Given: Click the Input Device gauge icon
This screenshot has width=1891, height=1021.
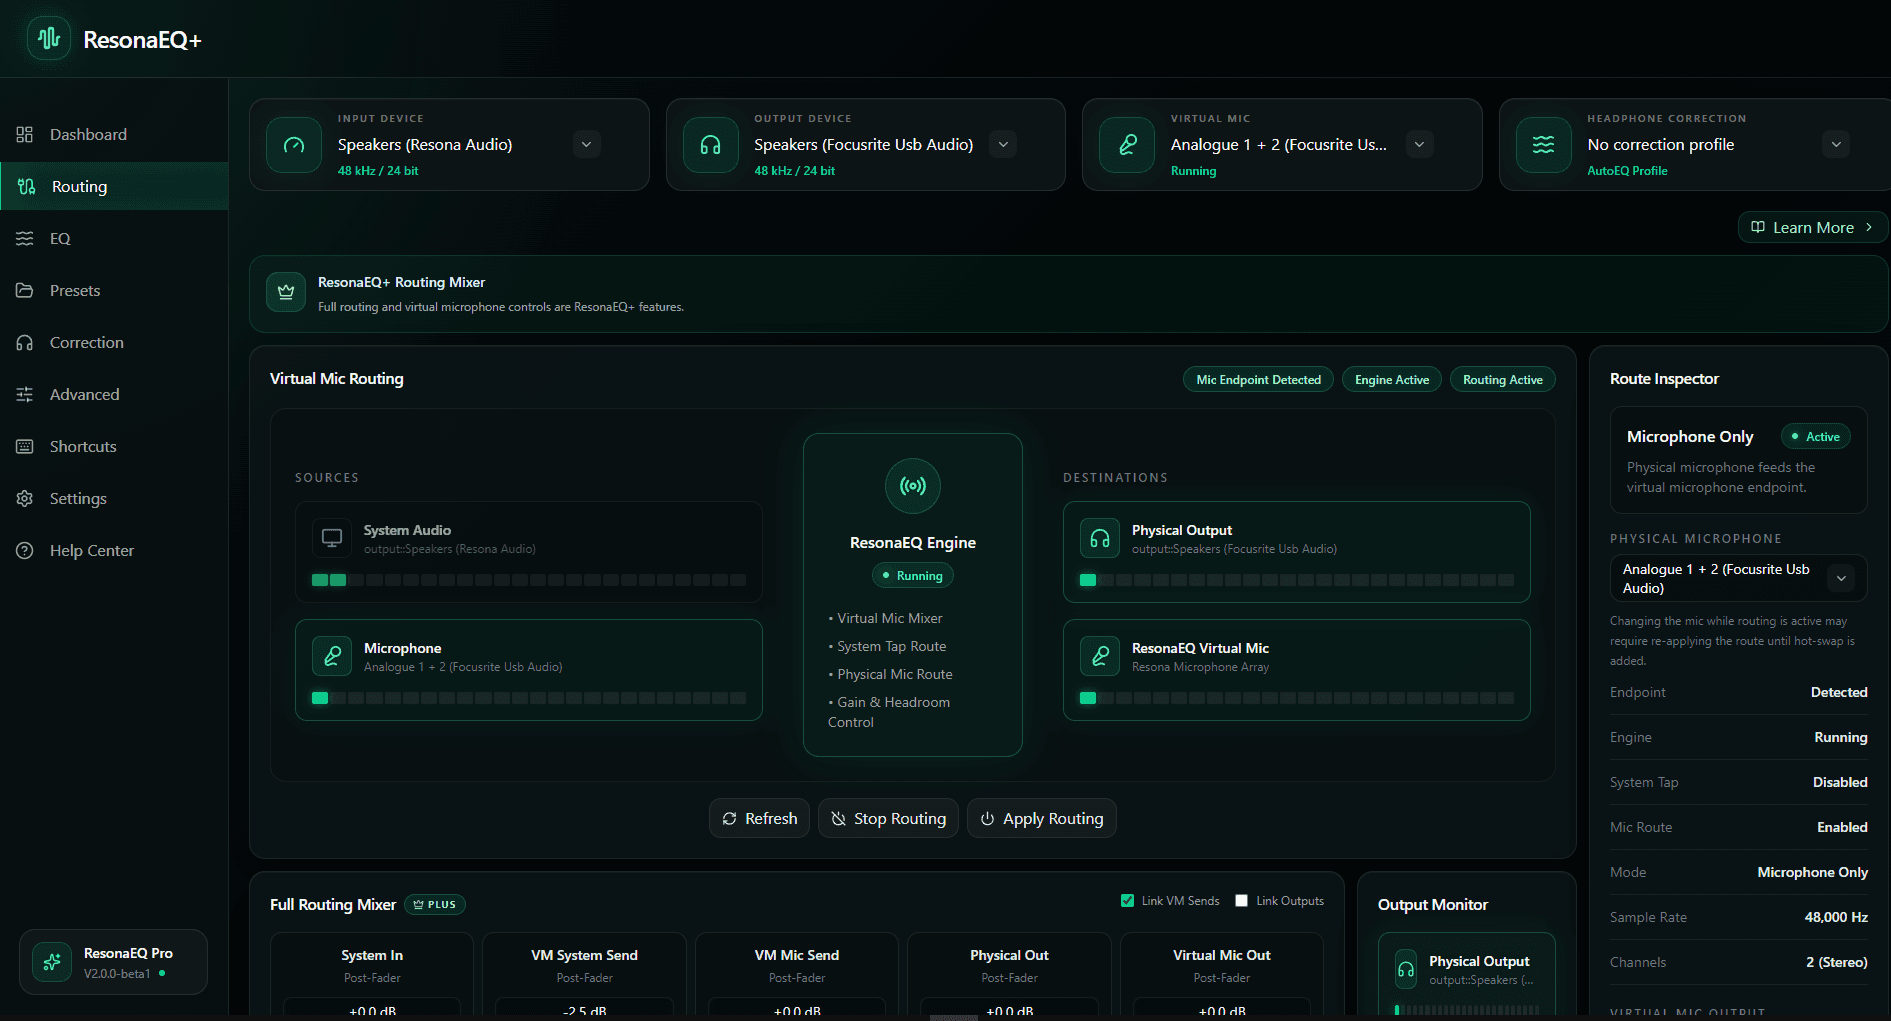Looking at the screenshot, I should pyautogui.click(x=294, y=145).
